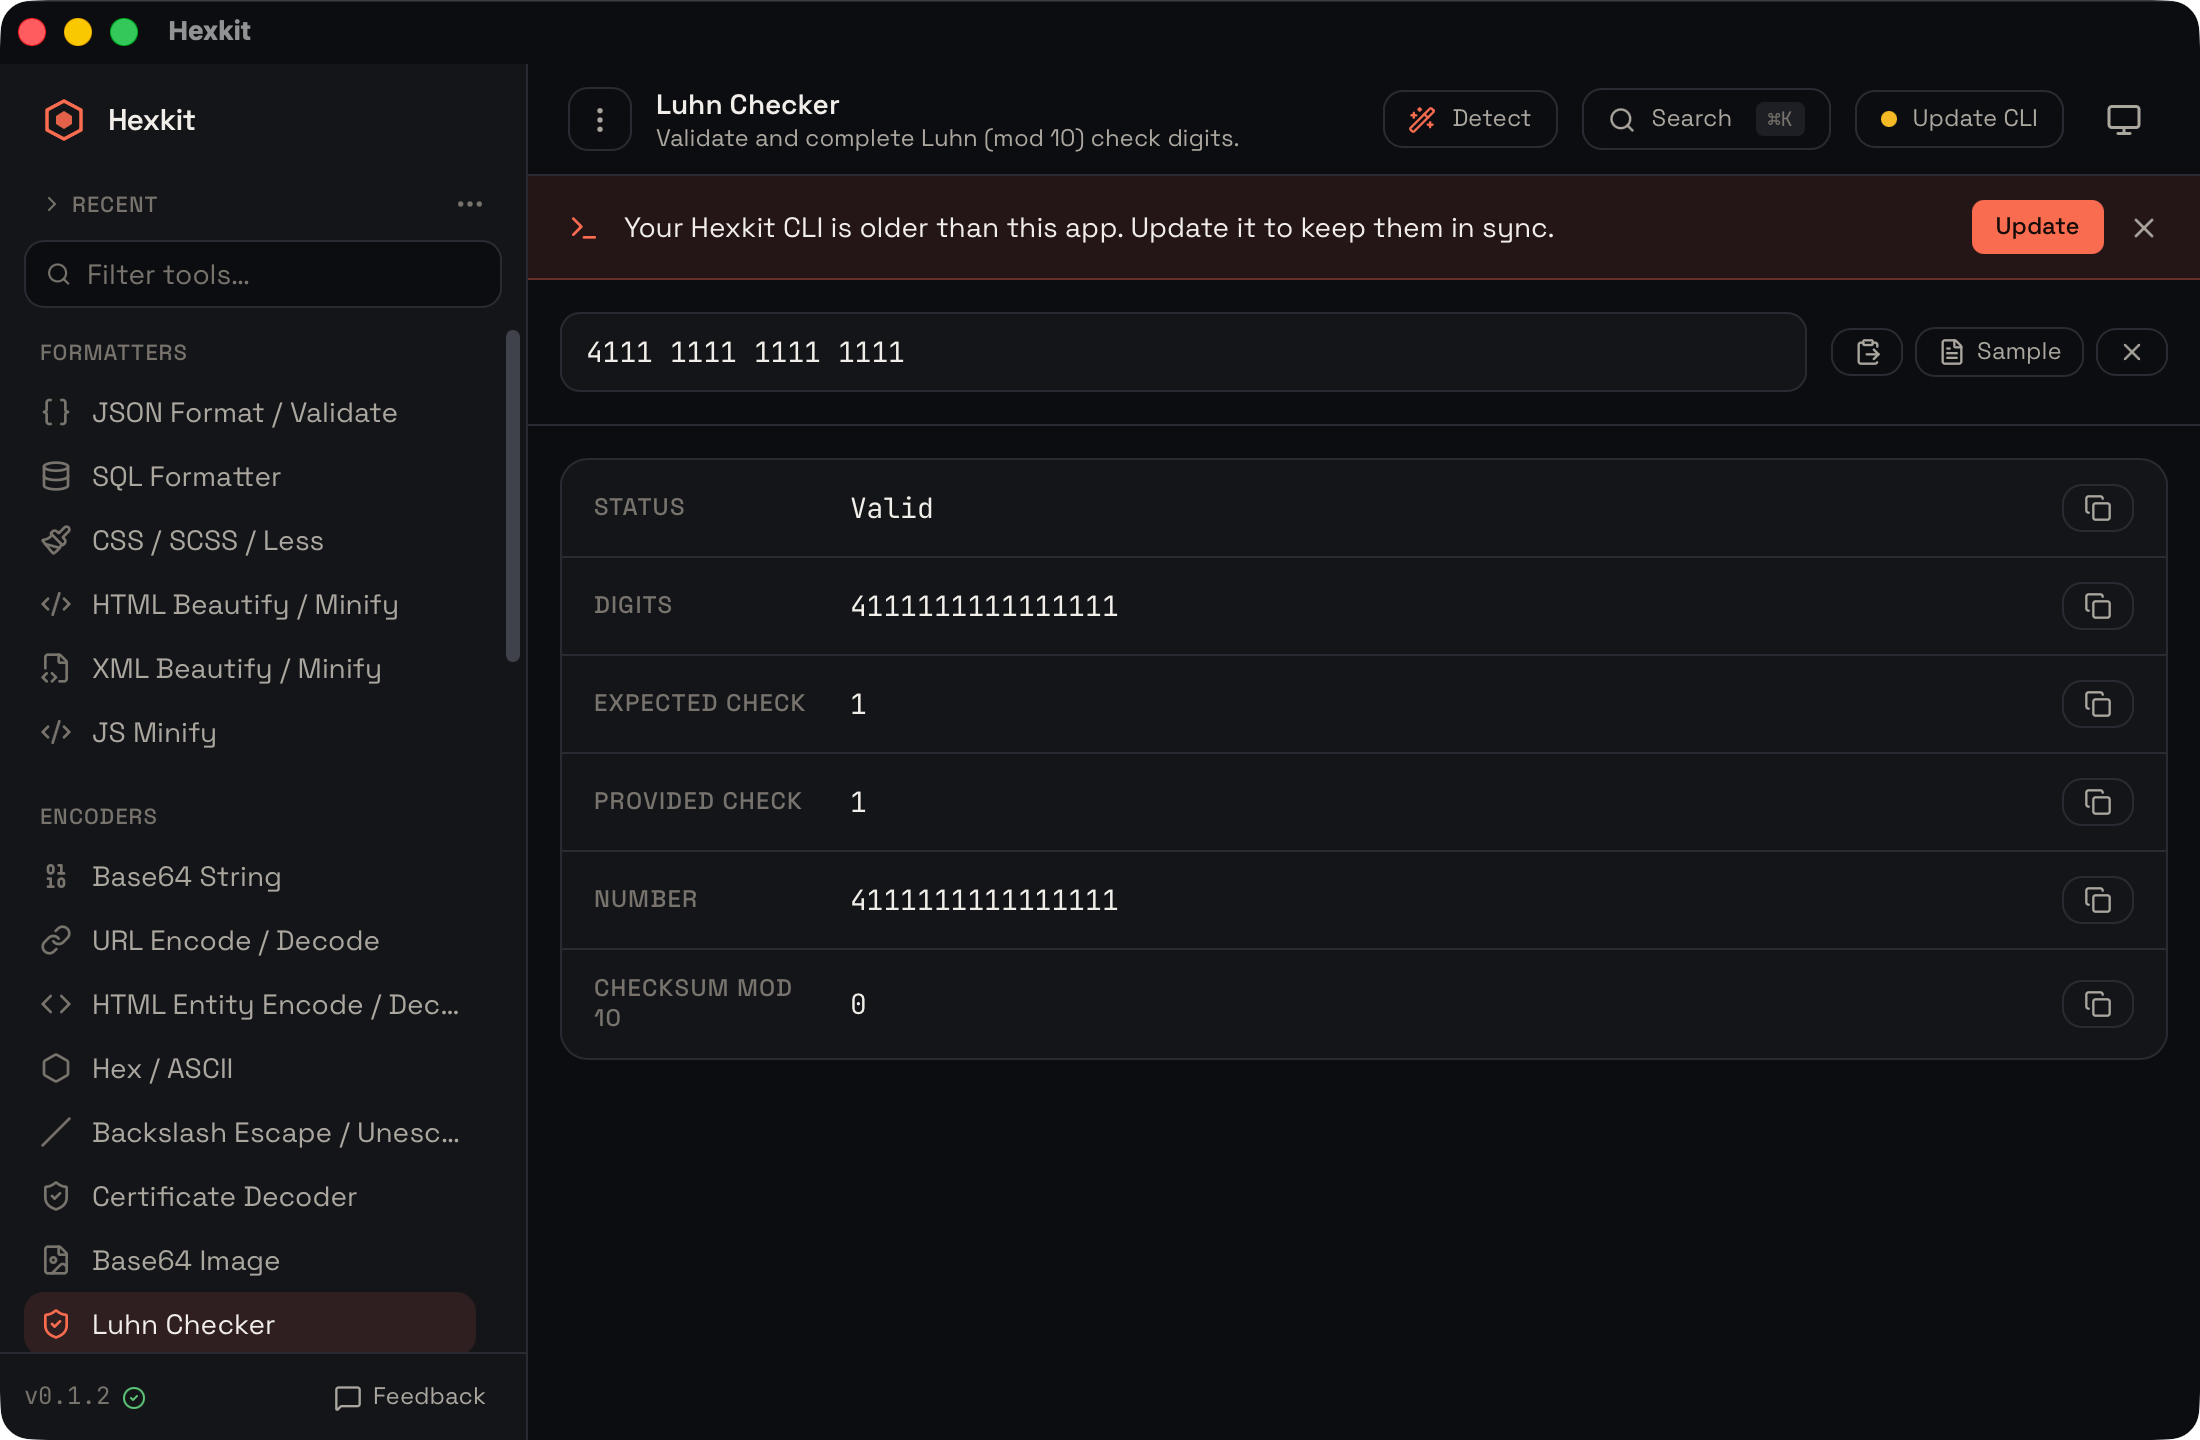2200x1440 pixels.
Task: Focus the Filter tools search field
Action: (x=263, y=274)
